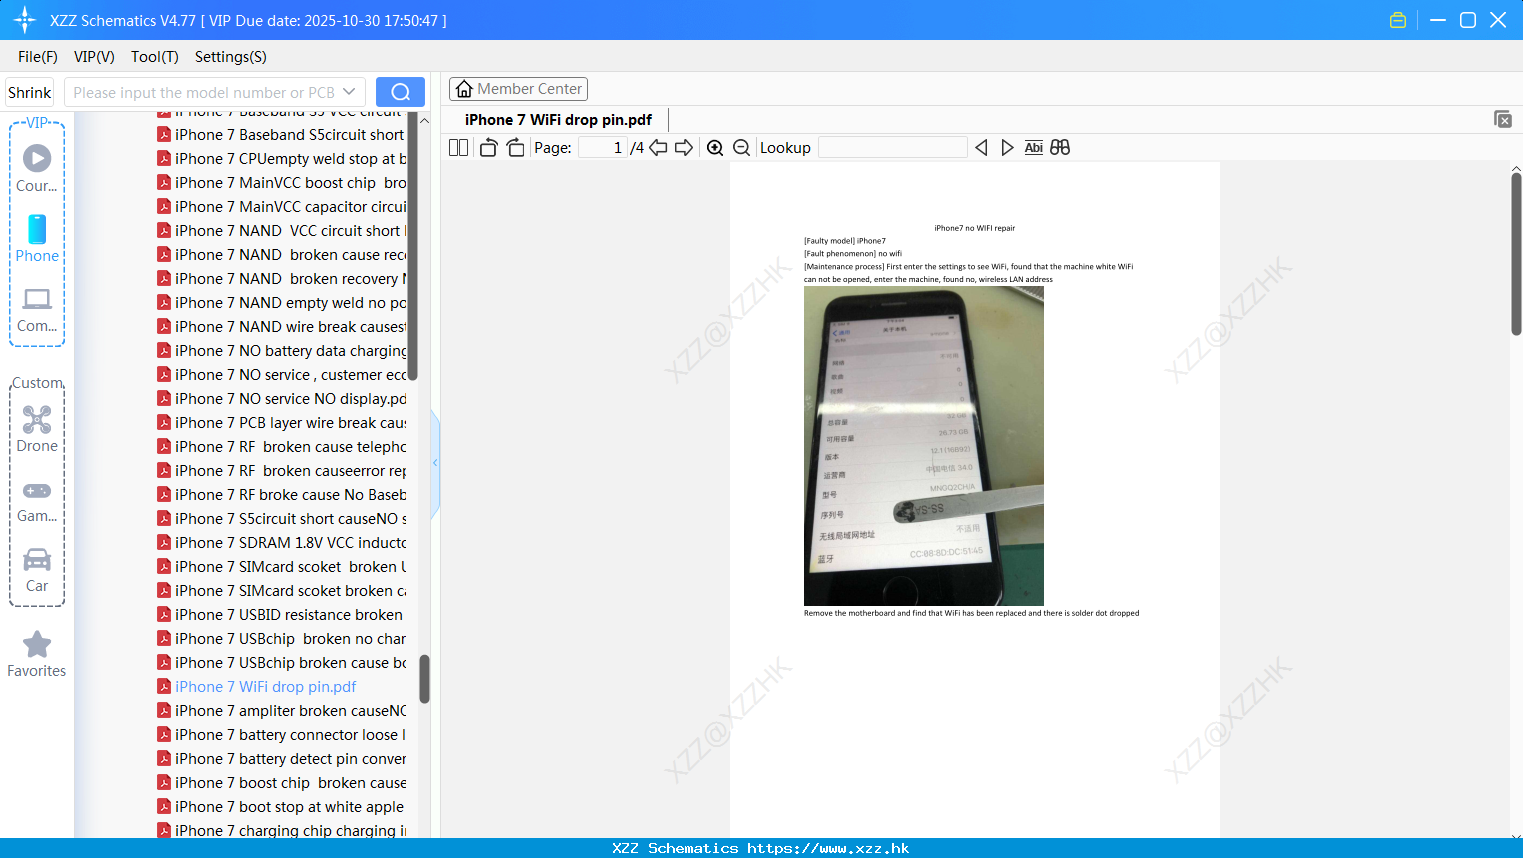
Task: Open iPhone 7 ampliter broken file
Action: point(281,710)
